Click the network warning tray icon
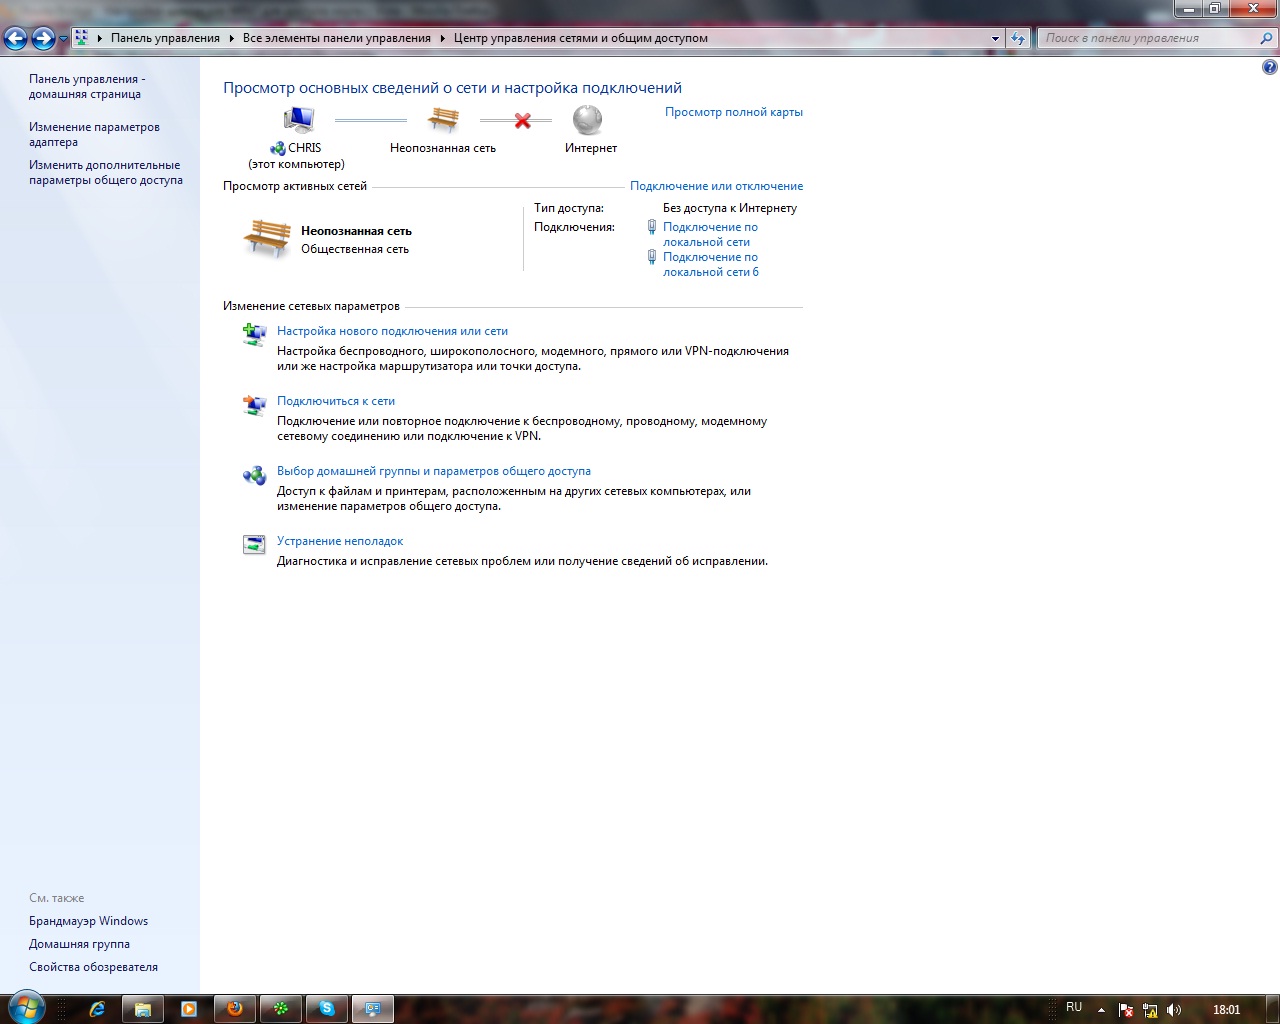The image size is (1280, 1024). click(x=1150, y=1010)
